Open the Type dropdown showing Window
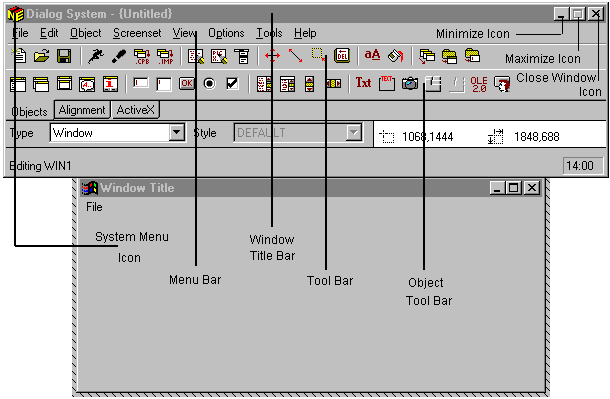Viewport: 610px width, 399px height. click(x=176, y=133)
